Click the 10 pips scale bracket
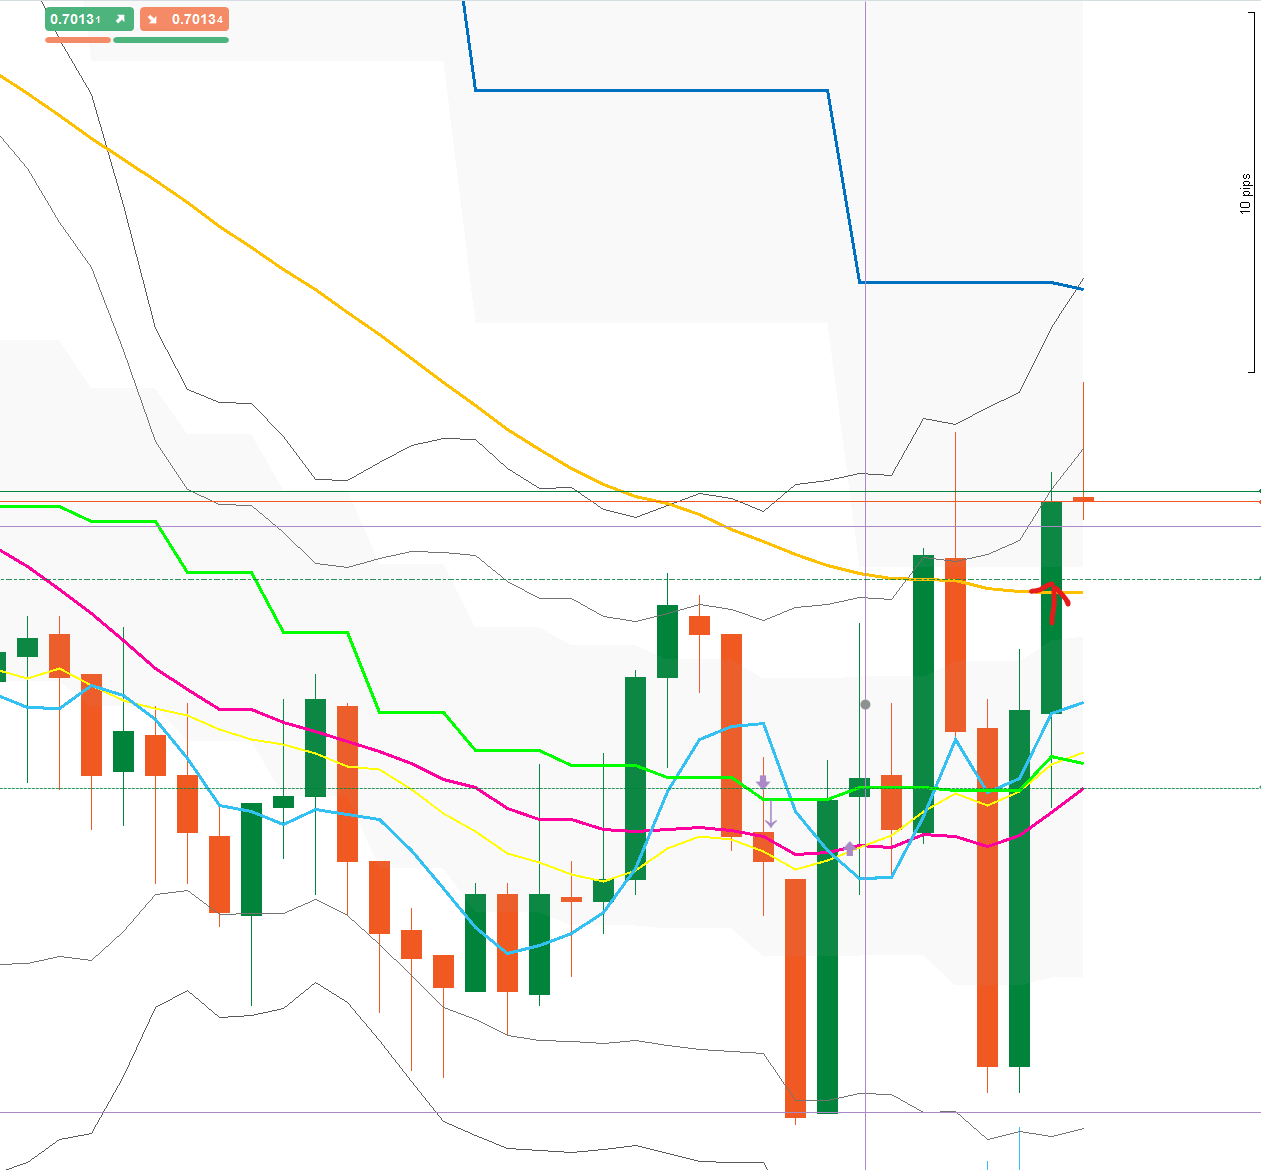The height and width of the screenshot is (1170, 1261). click(x=1250, y=192)
